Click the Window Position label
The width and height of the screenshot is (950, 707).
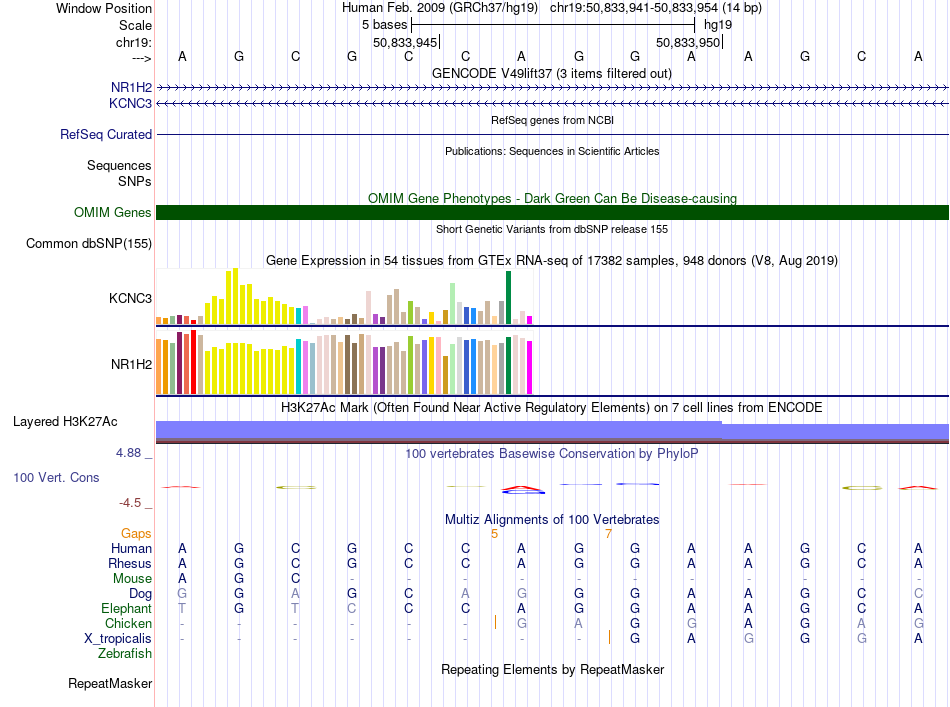click(104, 8)
